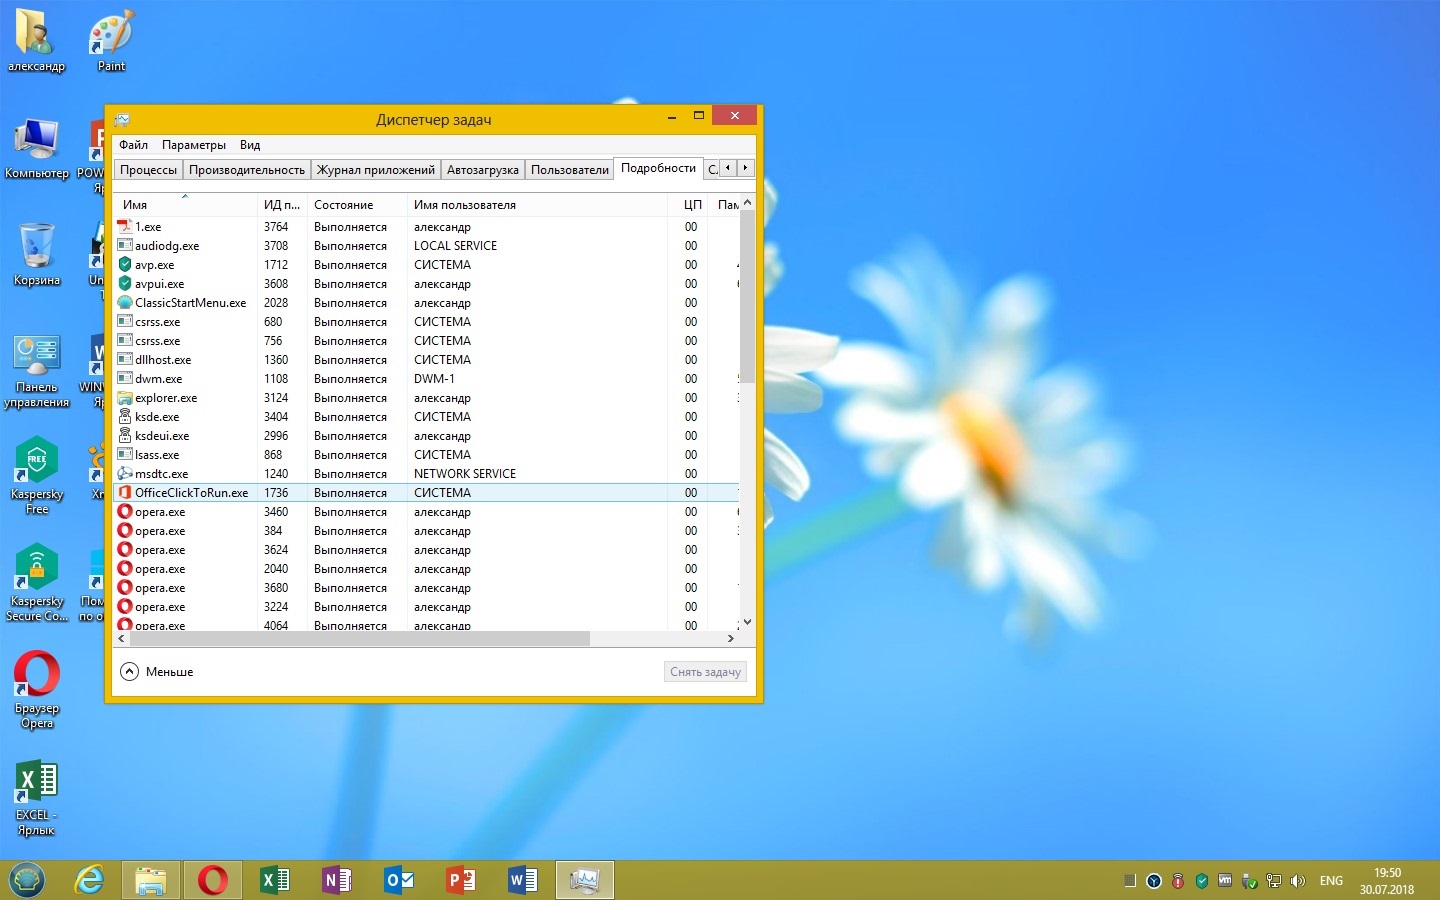Image resolution: width=1440 pixels, height=900 pixels.
Task: Sort by the ИД п... column header
Action: pyautogui.click(x=282, y=205)
